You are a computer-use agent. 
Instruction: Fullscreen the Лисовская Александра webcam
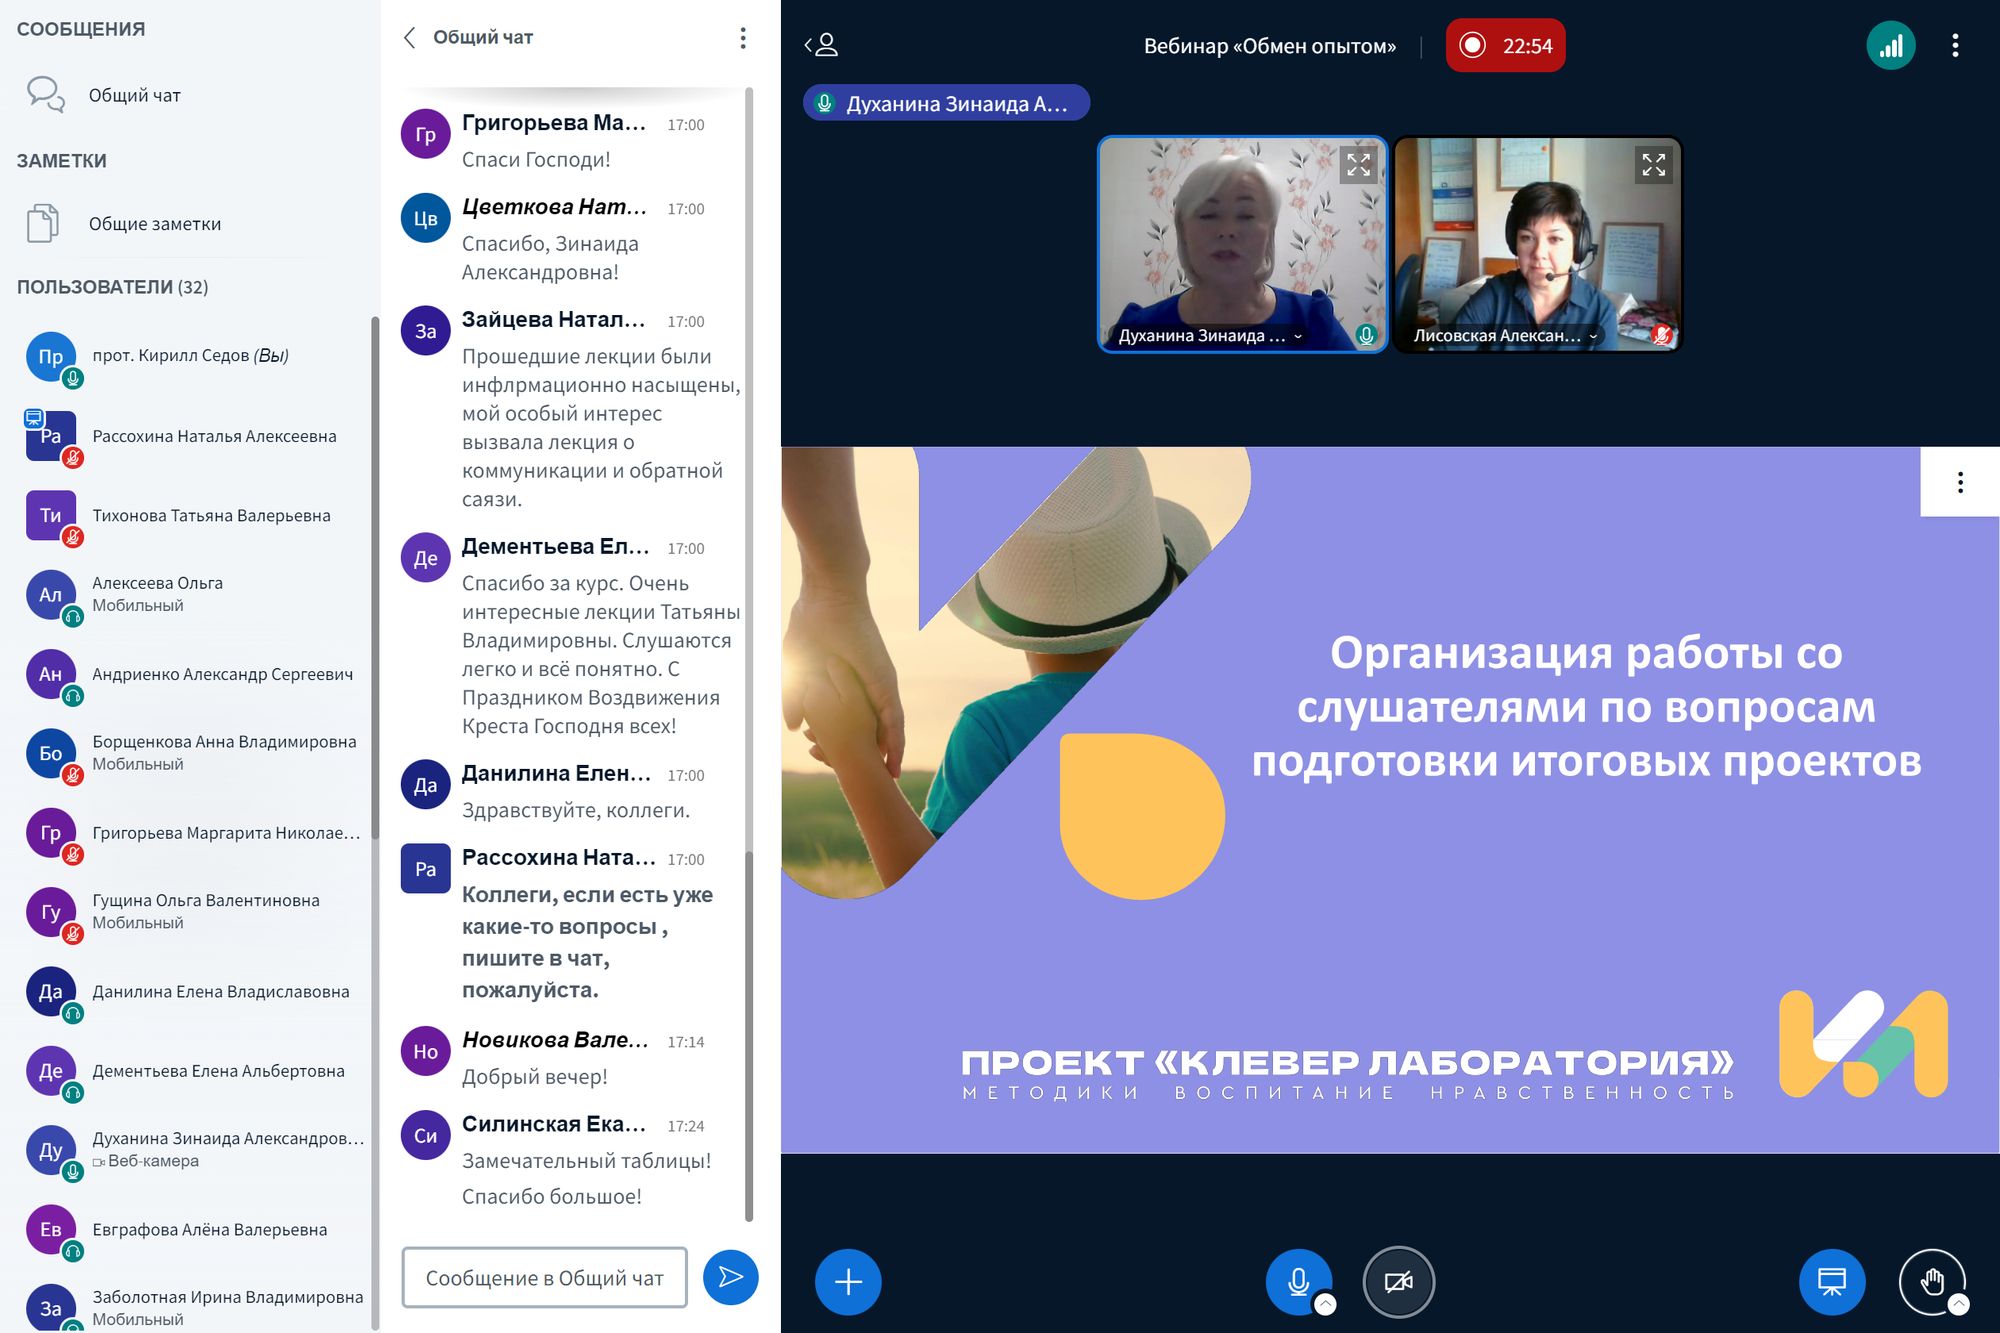pos(1653,164)
